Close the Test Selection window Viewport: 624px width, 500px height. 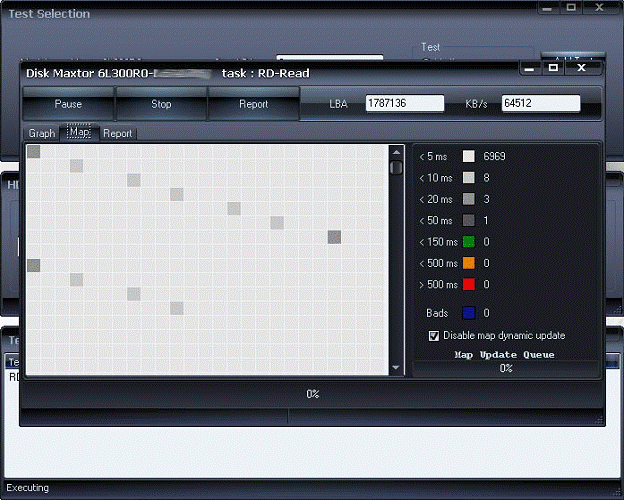600,7
